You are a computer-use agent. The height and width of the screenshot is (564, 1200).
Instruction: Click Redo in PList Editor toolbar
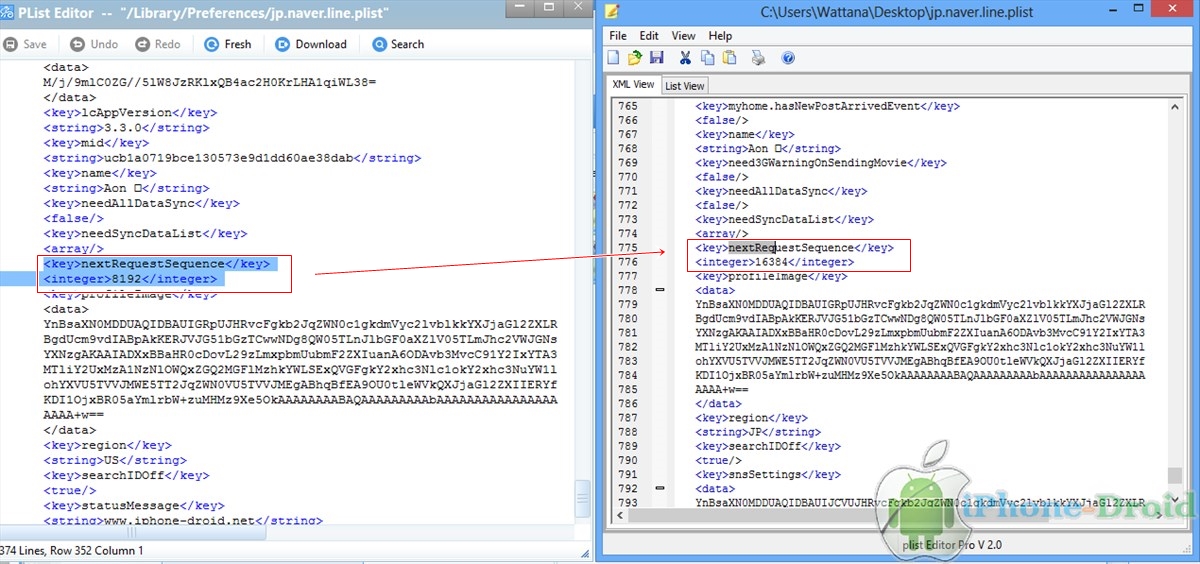pos(158,44)
